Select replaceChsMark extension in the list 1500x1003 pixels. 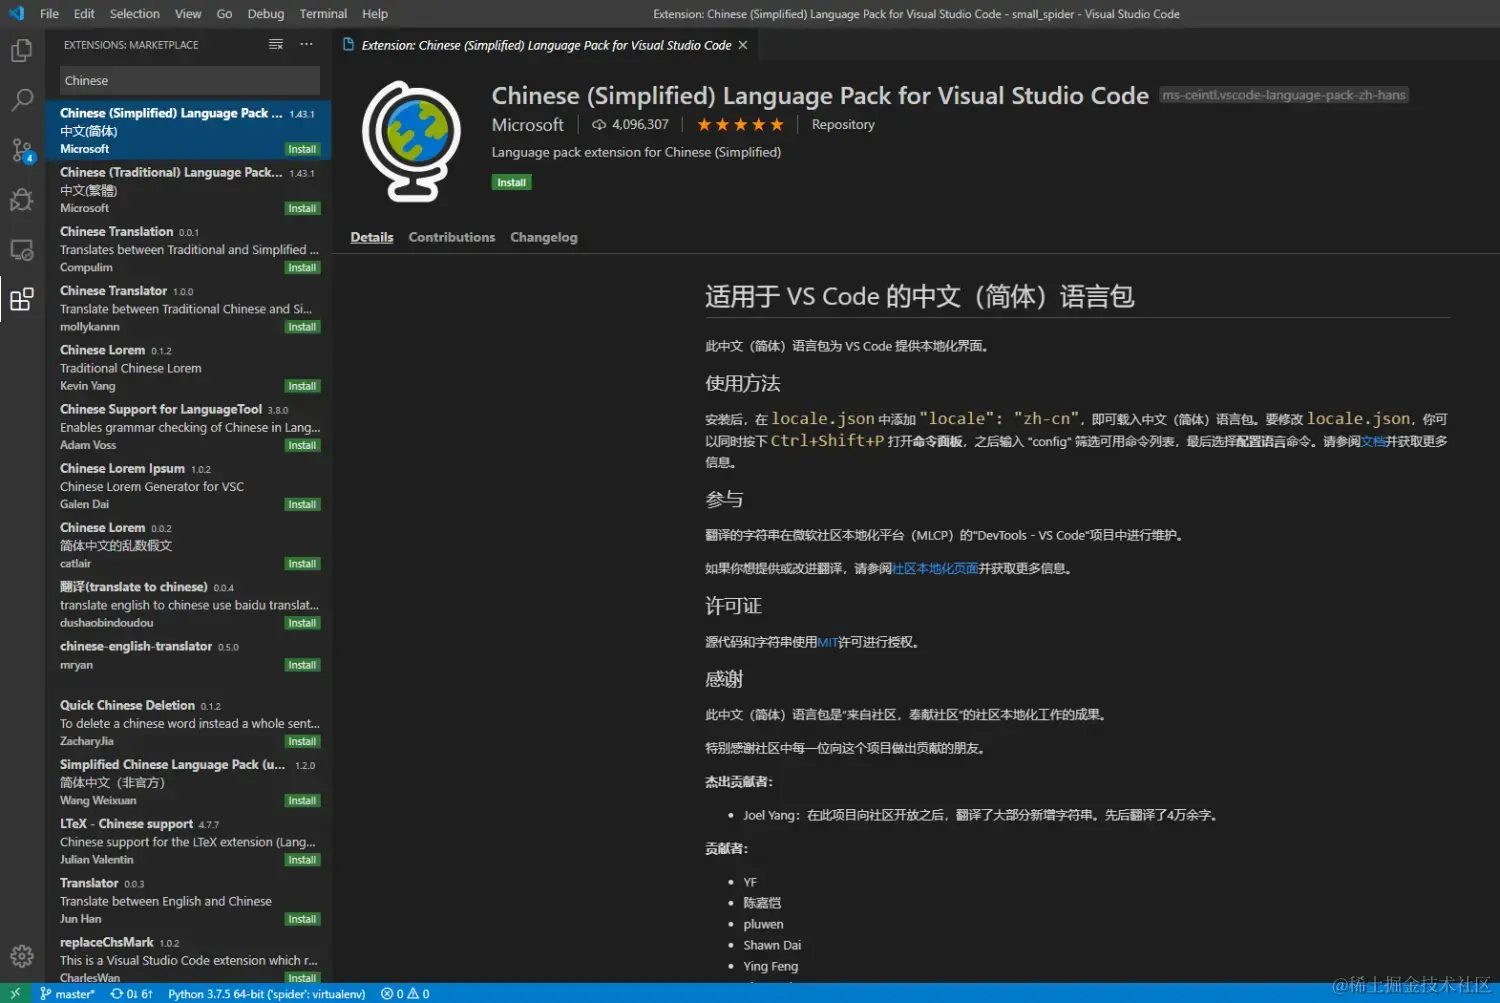pos(188,959)
